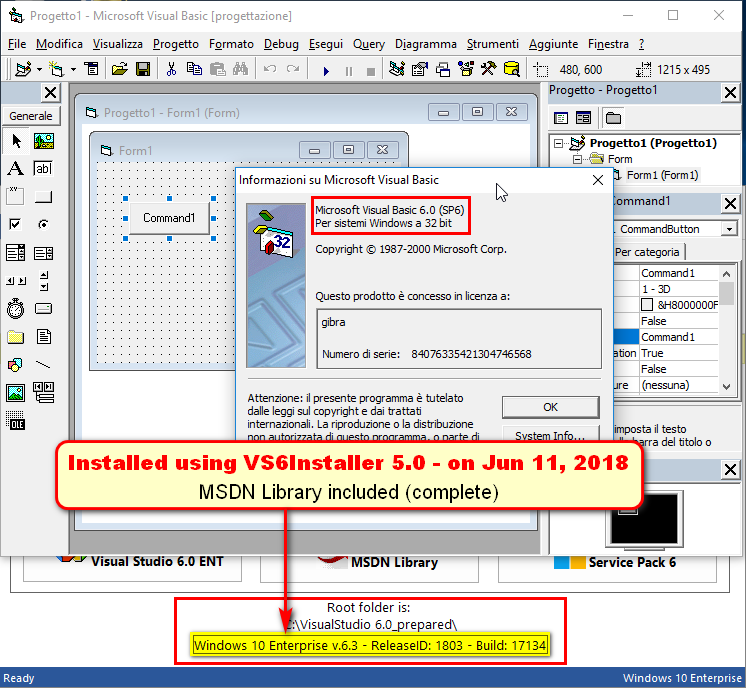Switch to Per categoria properties tab
The width and height of the screenshot is (746, 688).
(x=647, y=252)
